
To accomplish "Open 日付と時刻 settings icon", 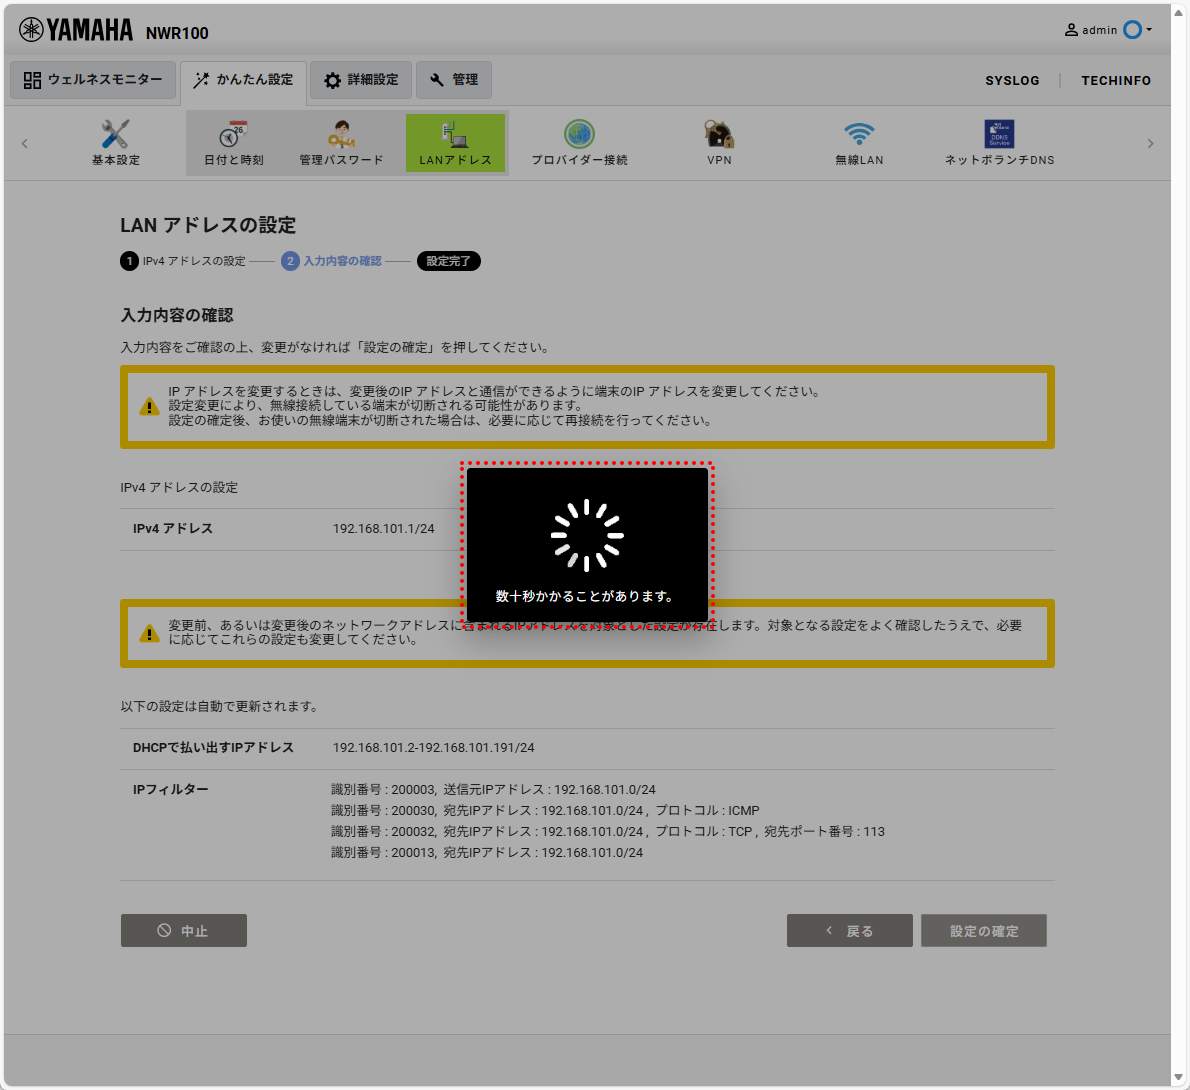I will (x=234, y=142).
